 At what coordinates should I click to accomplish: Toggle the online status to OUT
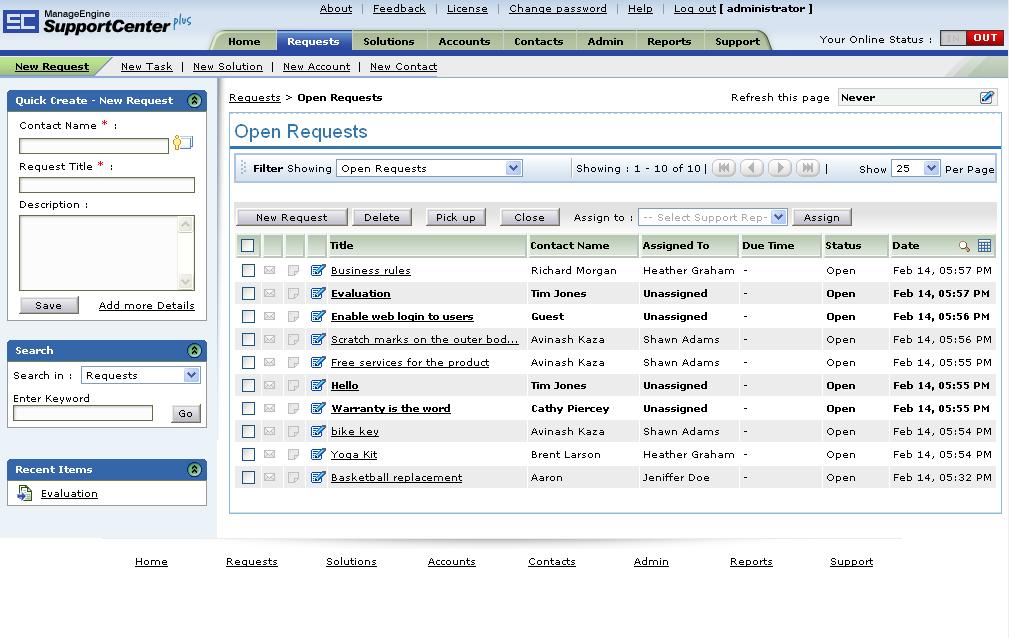coord(985,38)
